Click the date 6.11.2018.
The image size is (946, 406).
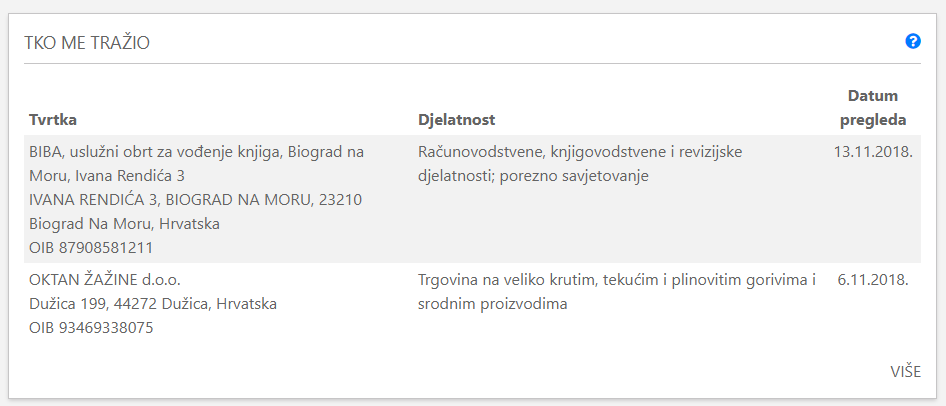point(873,280)
